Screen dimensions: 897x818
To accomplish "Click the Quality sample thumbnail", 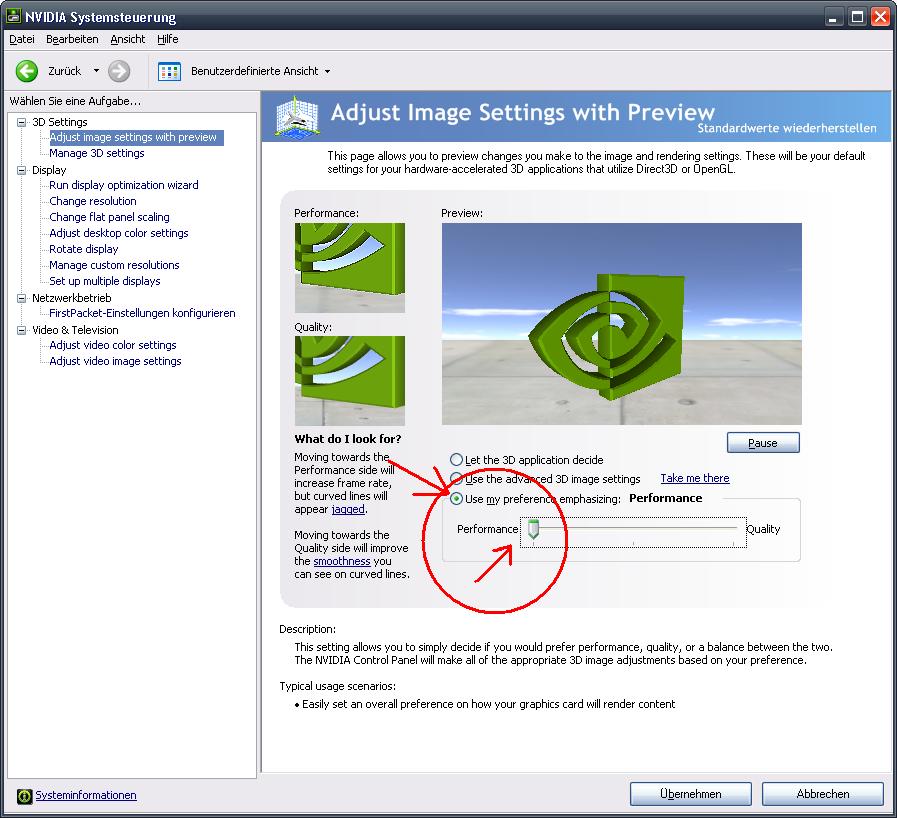I will [350, 380].
